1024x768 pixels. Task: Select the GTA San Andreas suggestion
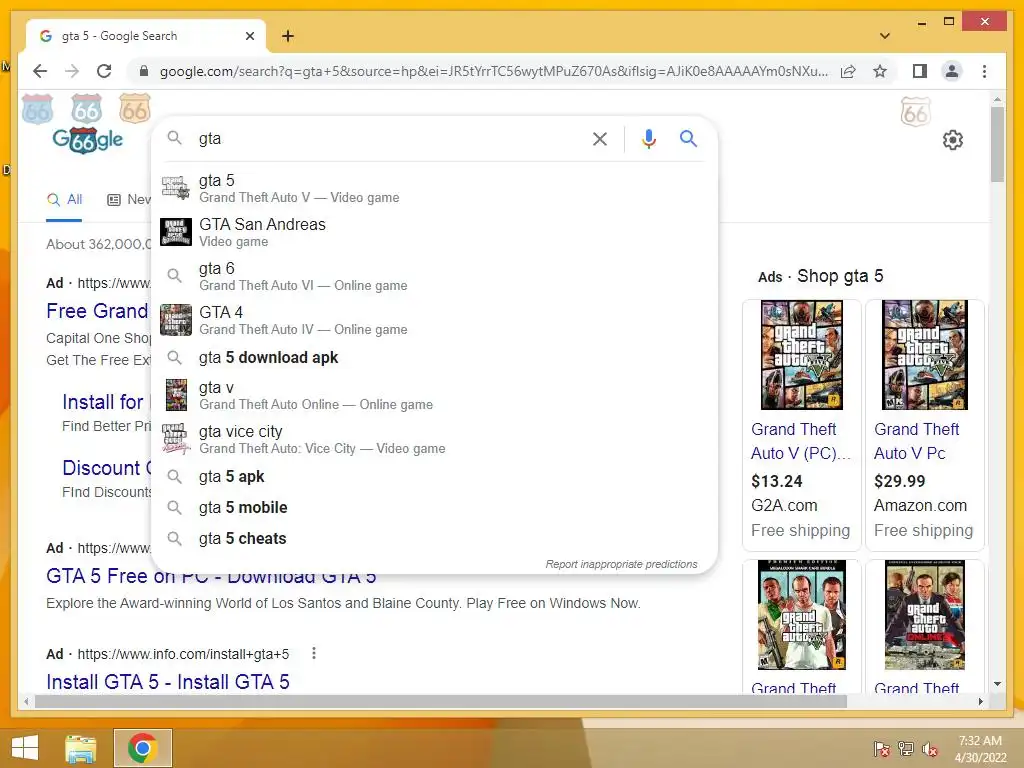click(x=434, y=232)
